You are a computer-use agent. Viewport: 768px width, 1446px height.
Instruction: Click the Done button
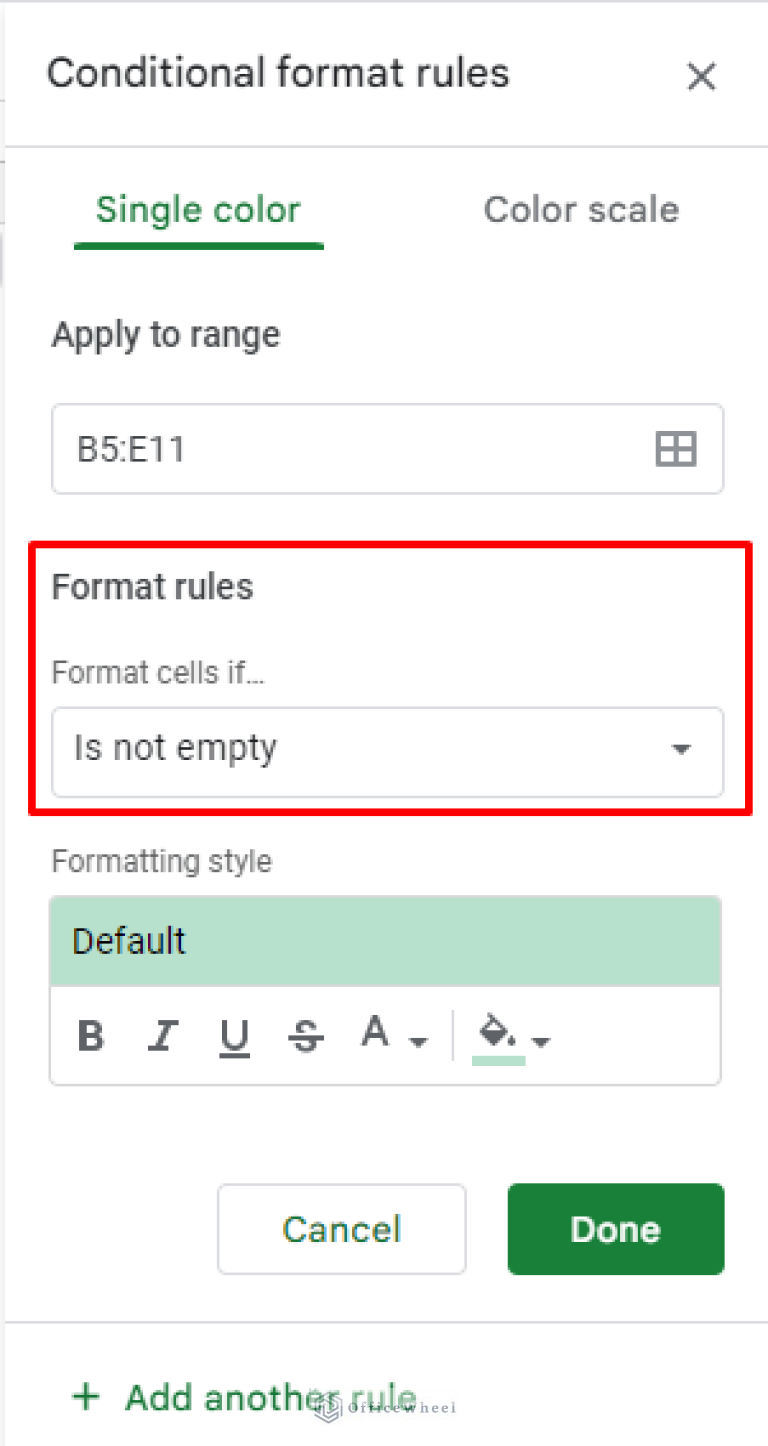click(x=615, y=1229)
